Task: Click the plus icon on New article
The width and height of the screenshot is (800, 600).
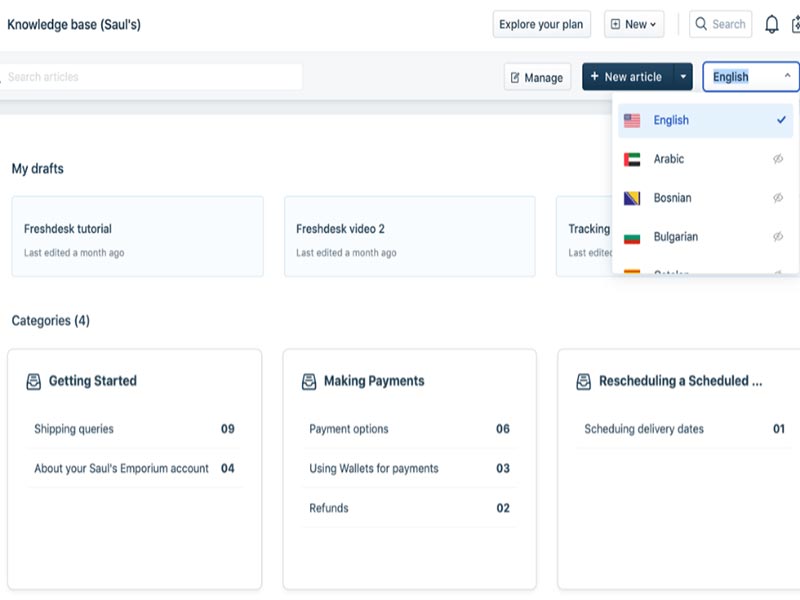Action: pyautogui.click(x=594, y=76)
